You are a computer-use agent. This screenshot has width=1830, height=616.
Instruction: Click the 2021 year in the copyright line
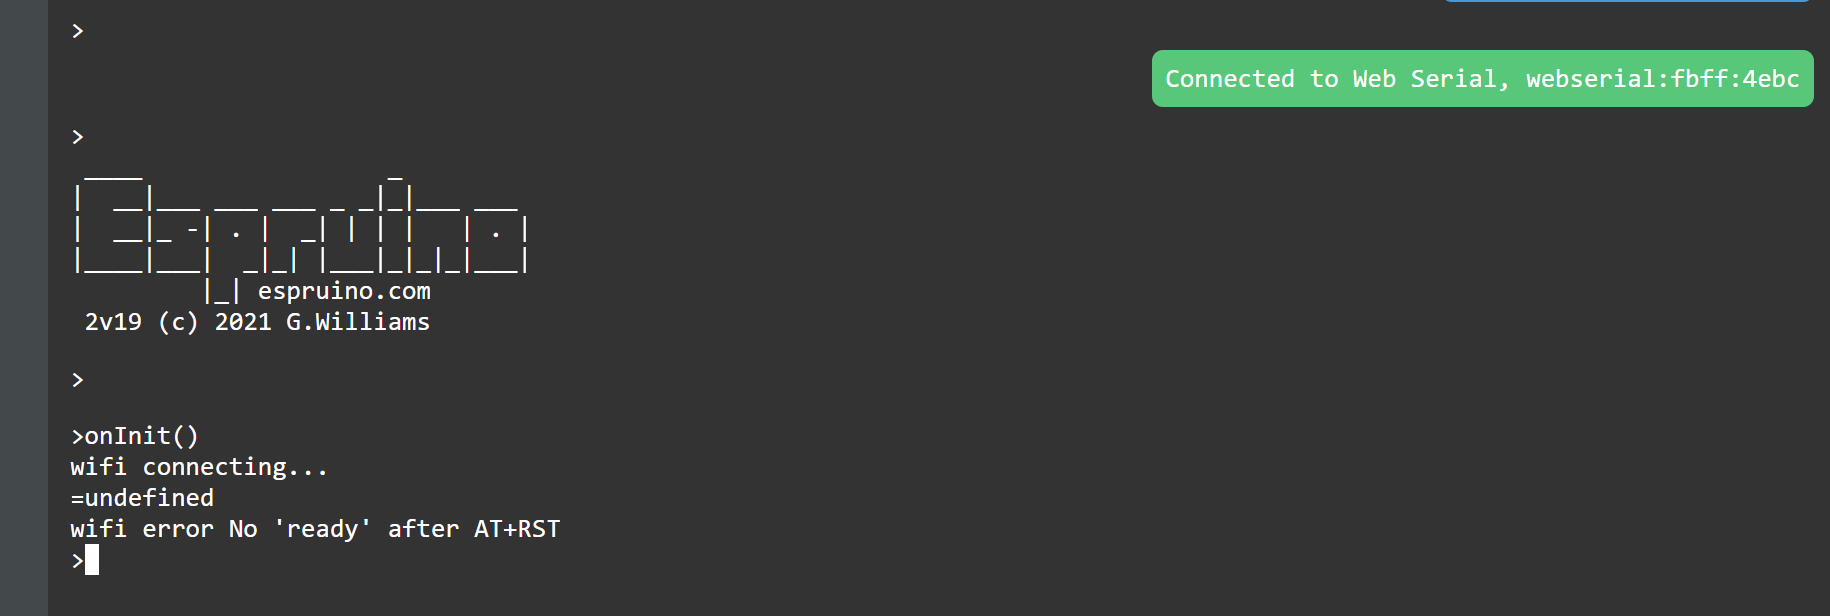243,322
